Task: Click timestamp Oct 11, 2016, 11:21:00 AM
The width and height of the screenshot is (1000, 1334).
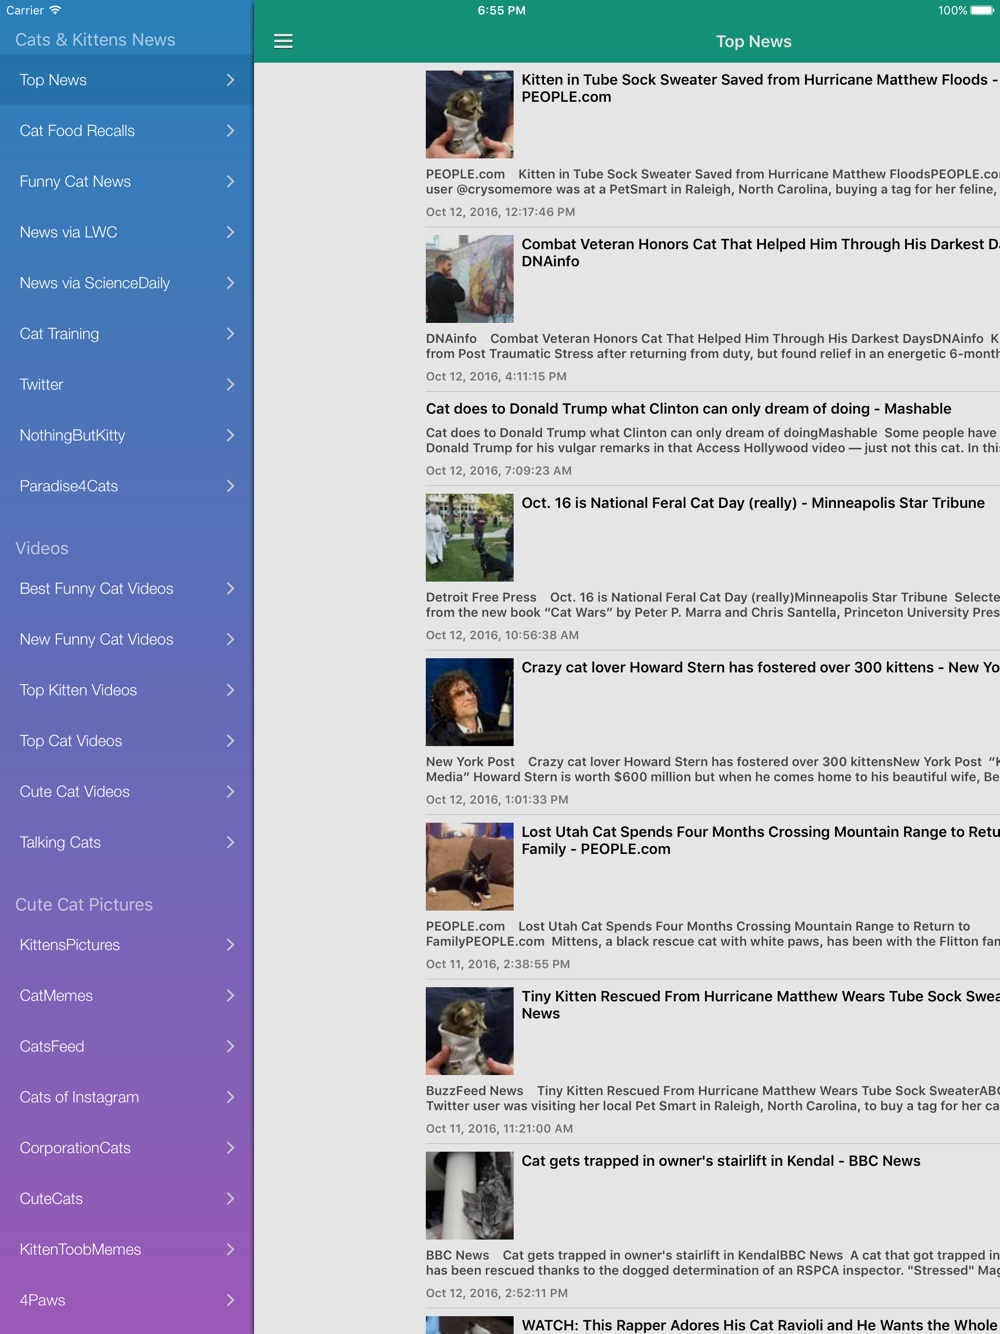Action: tap(499, 1129)
